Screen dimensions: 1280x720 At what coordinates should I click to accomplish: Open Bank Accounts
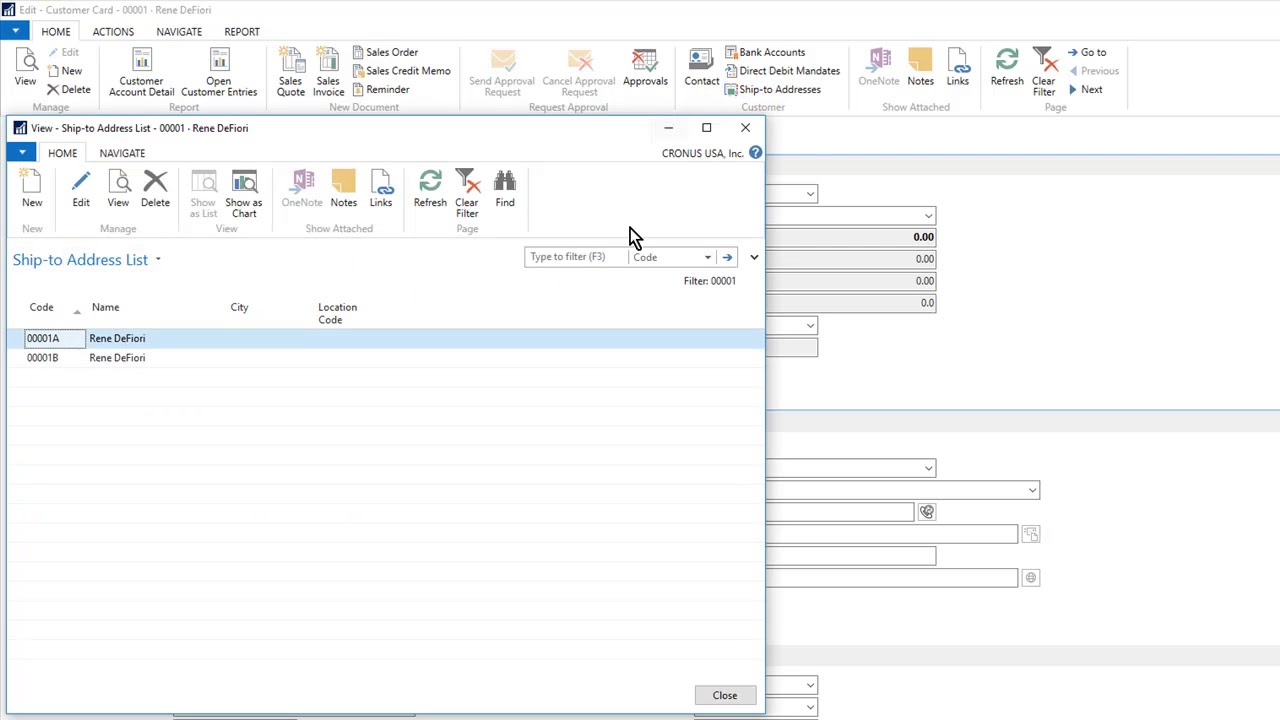click(x=764, y=52)
